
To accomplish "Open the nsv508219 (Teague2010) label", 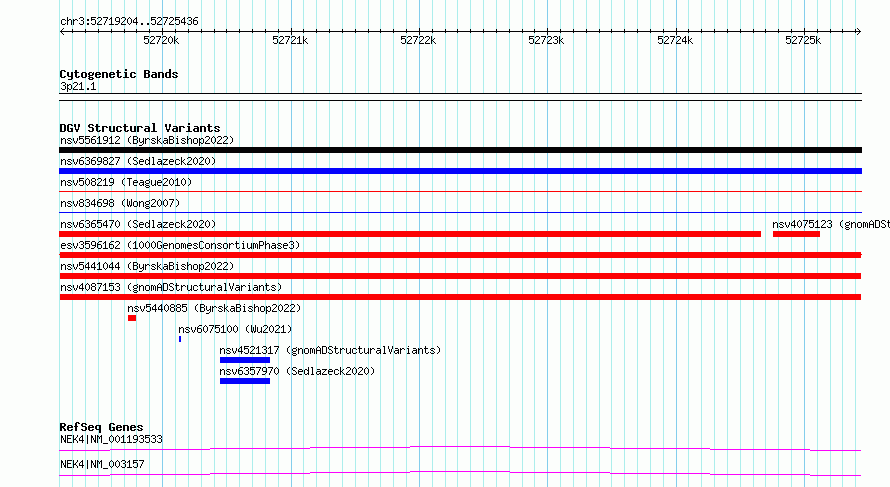I will tap(126, 182).
